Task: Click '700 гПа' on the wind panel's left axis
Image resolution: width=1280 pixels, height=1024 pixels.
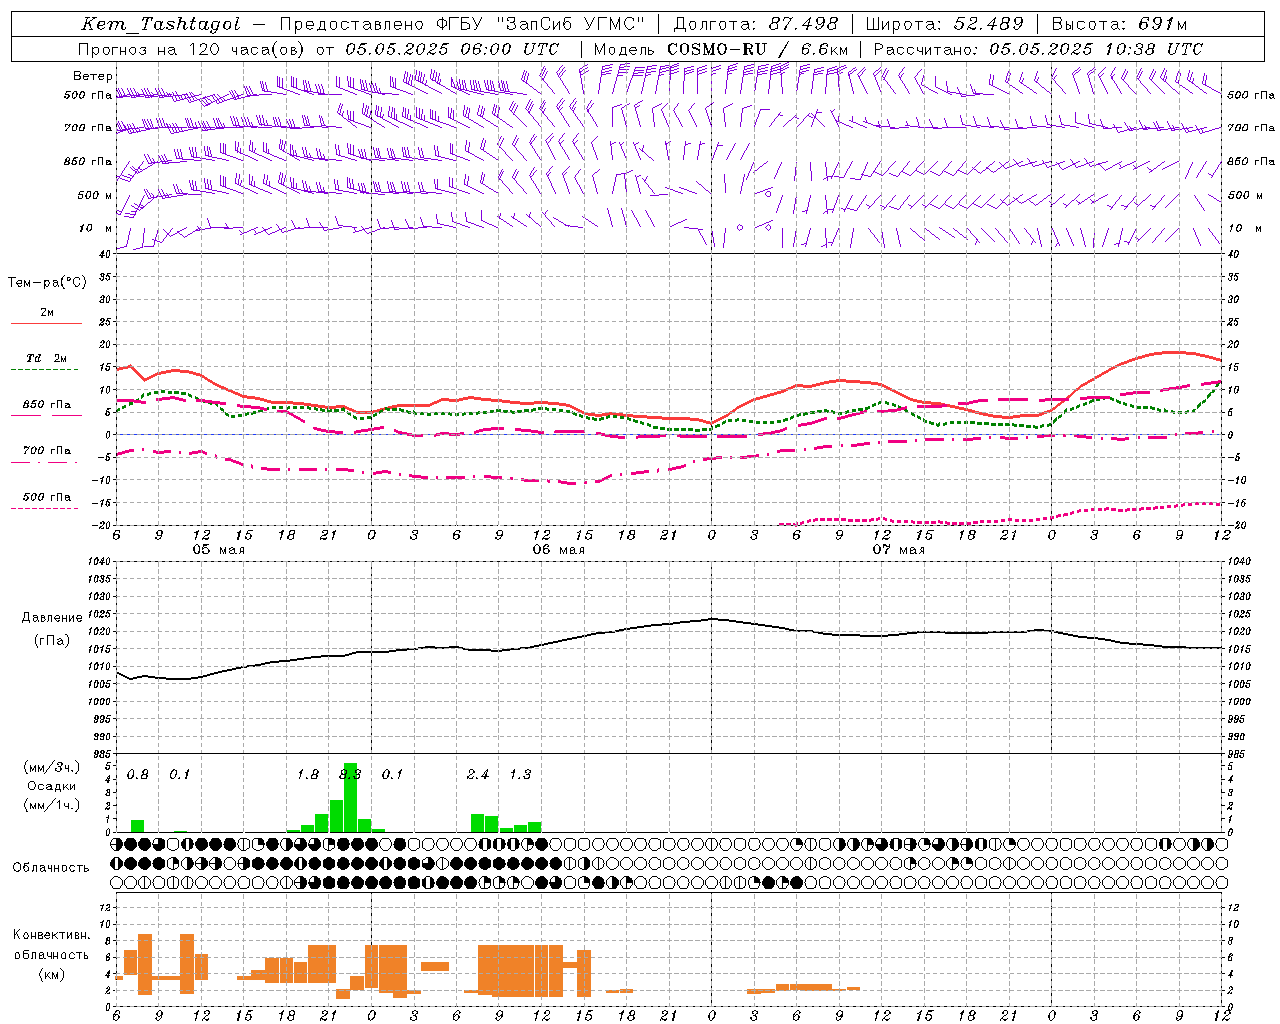Action: 88,128
